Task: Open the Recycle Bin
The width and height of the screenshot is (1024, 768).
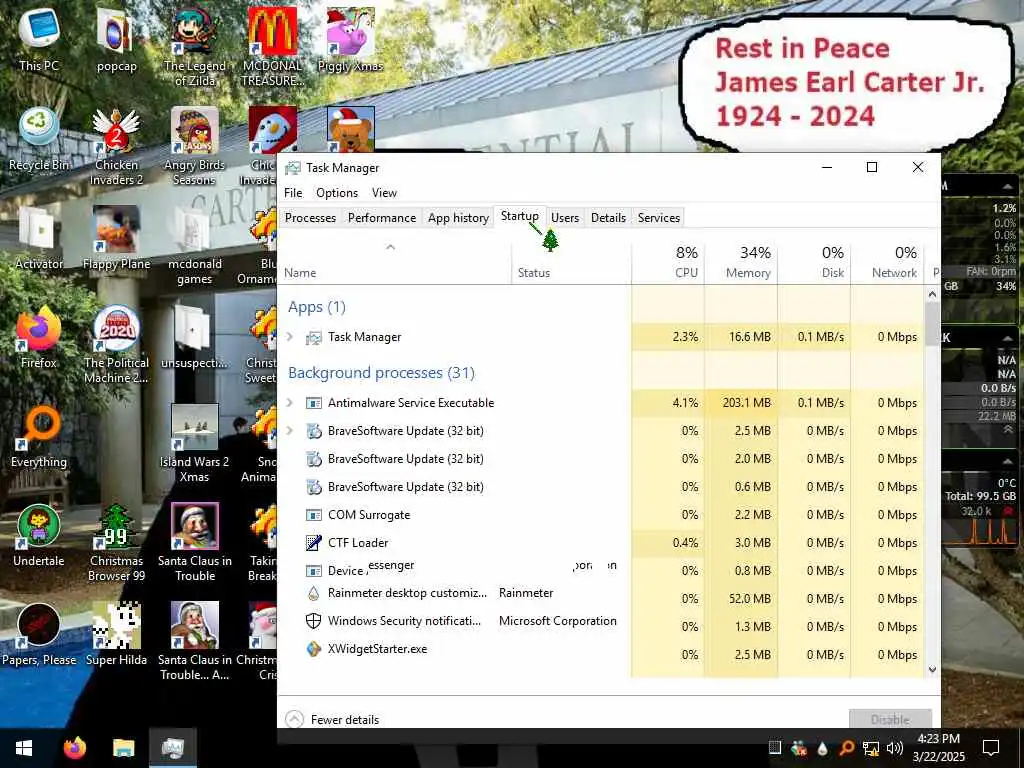Action: coord(39,140)
